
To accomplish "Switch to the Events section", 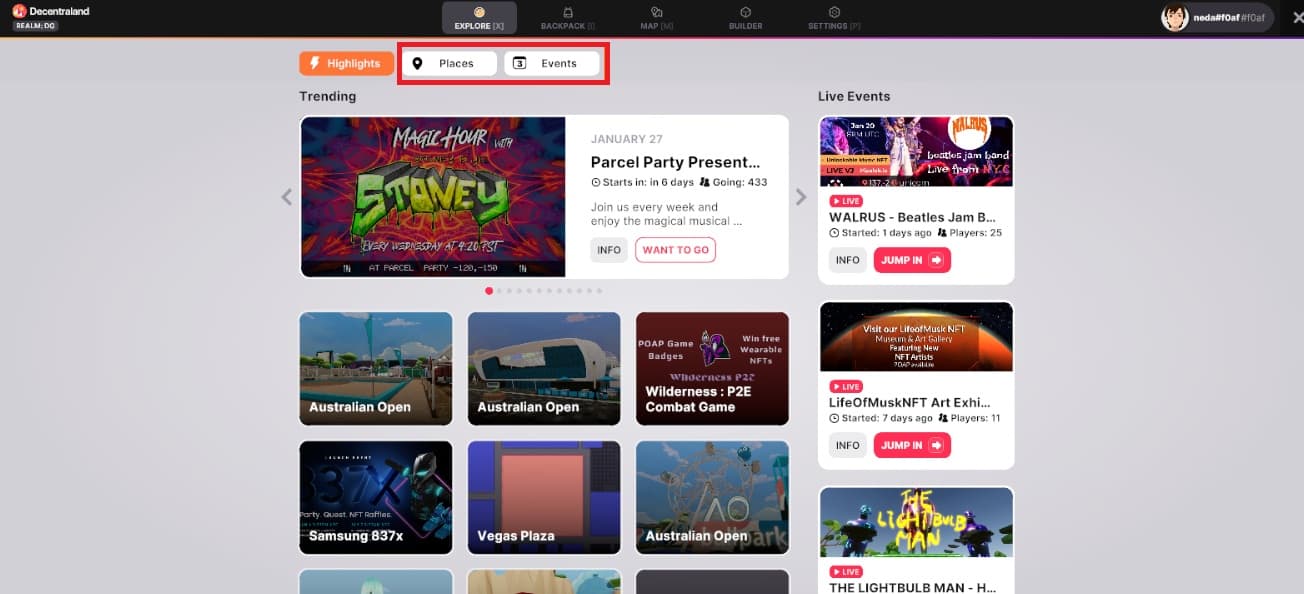I will pyautogui.click(x=552, y=63).
